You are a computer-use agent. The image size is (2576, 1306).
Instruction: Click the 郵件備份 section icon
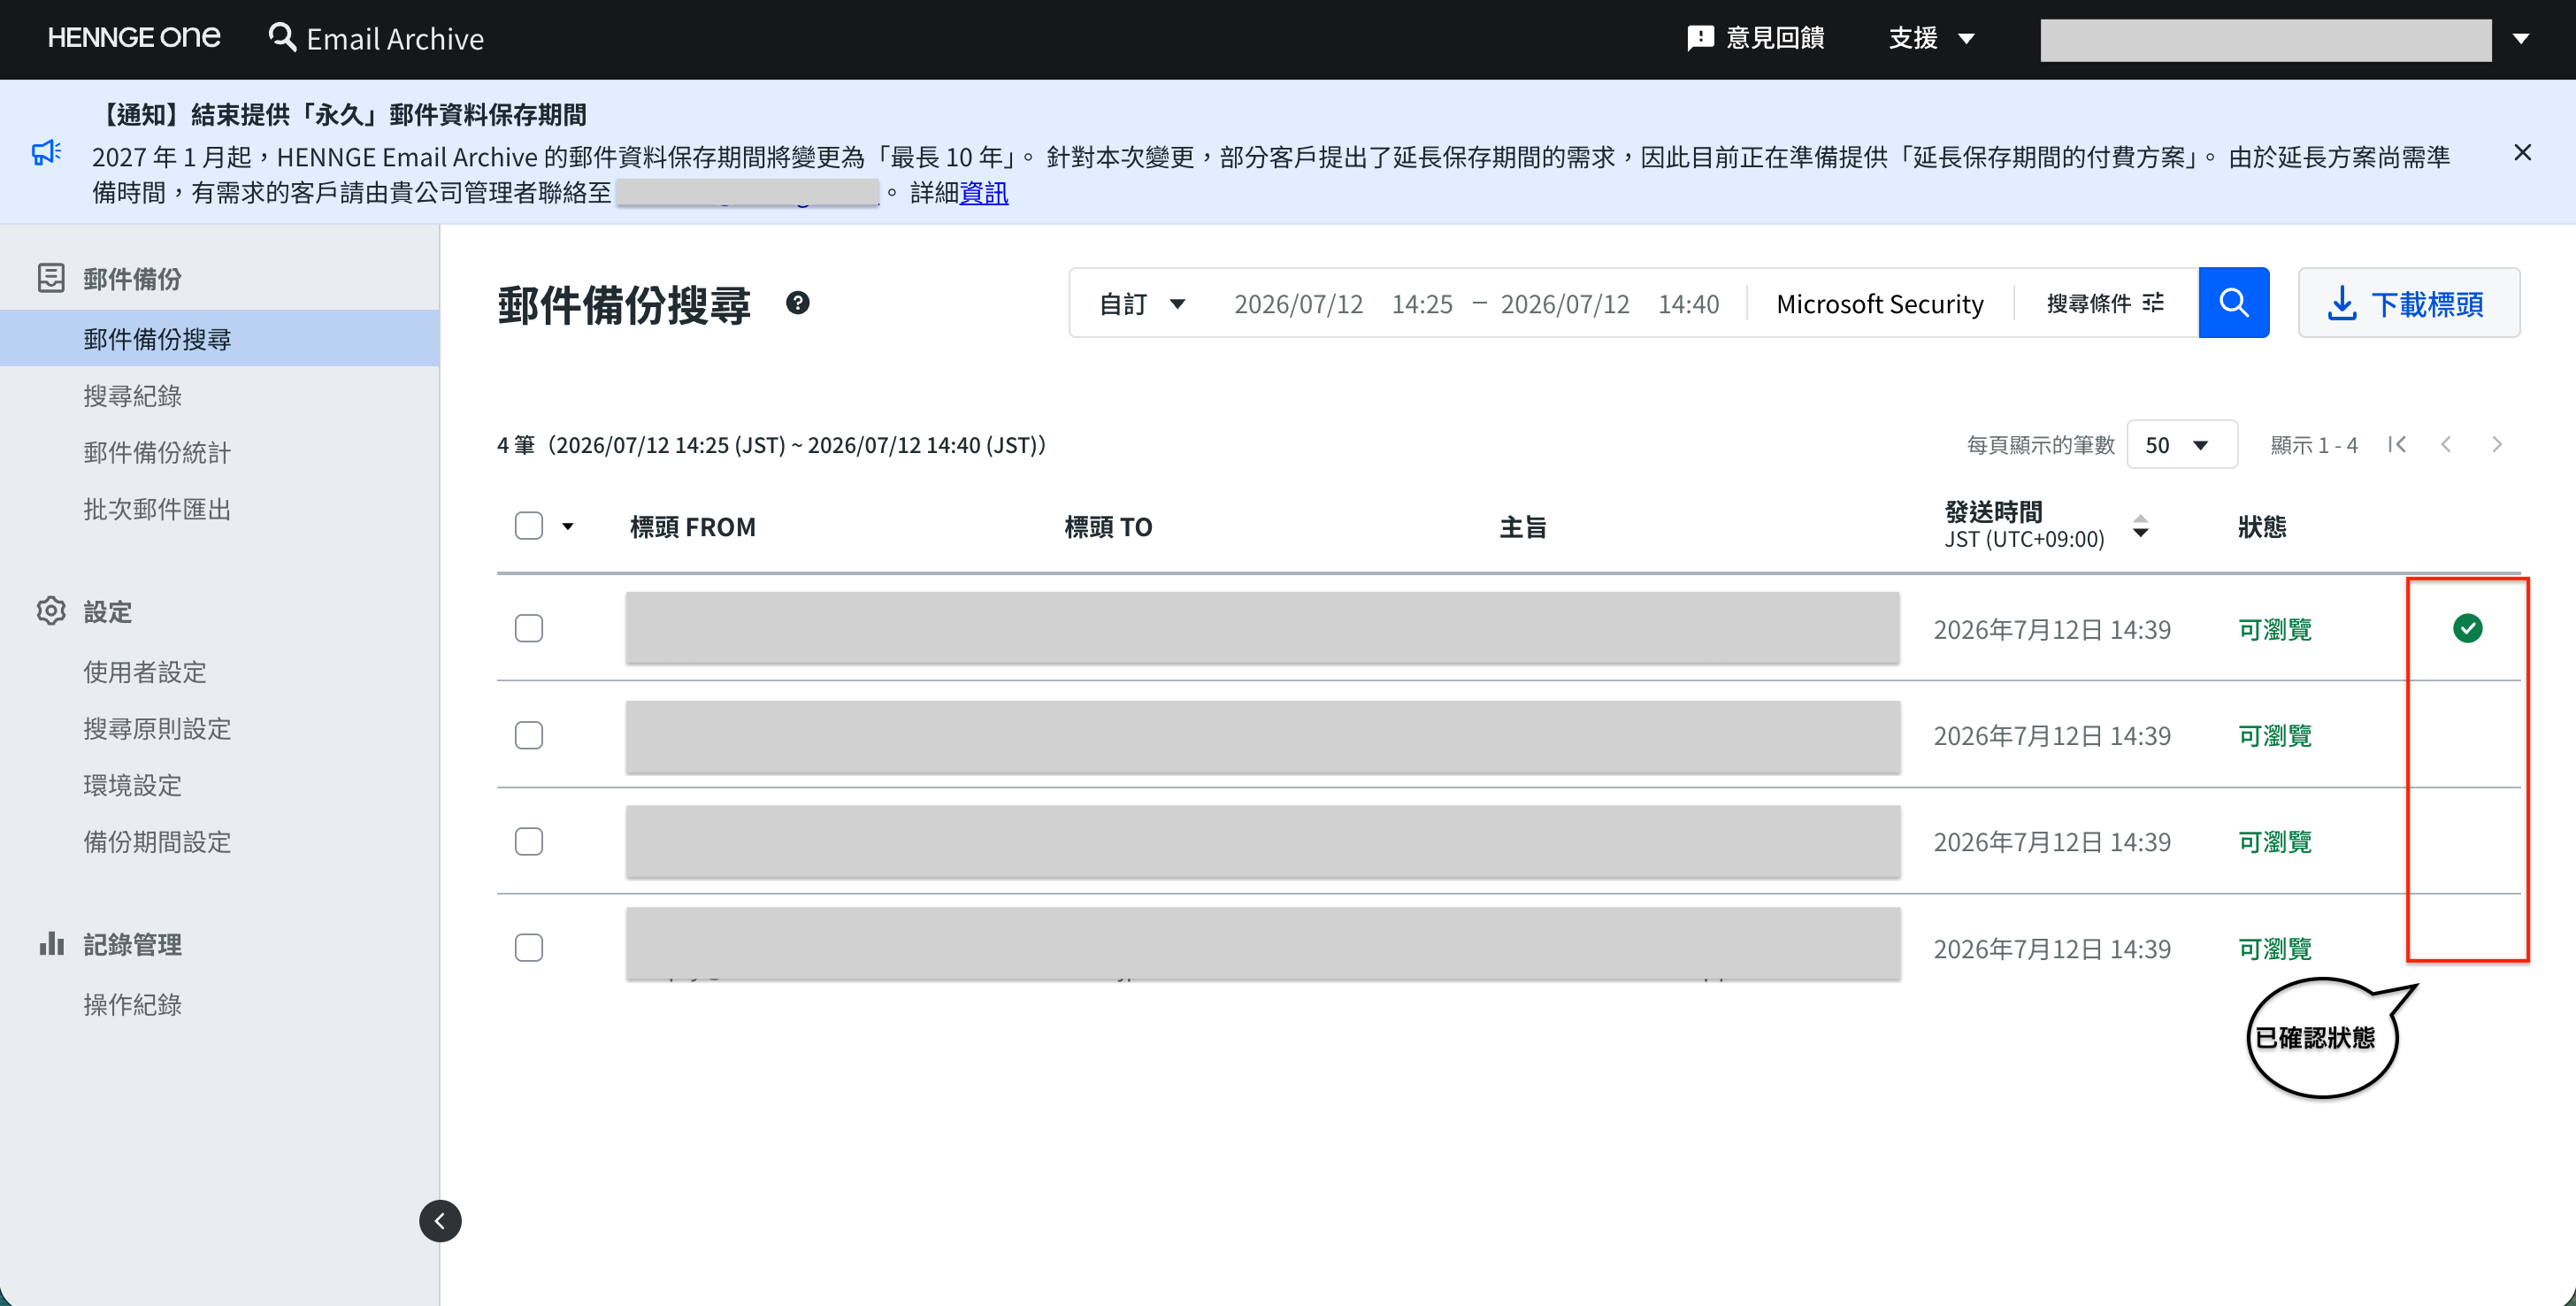51,278
